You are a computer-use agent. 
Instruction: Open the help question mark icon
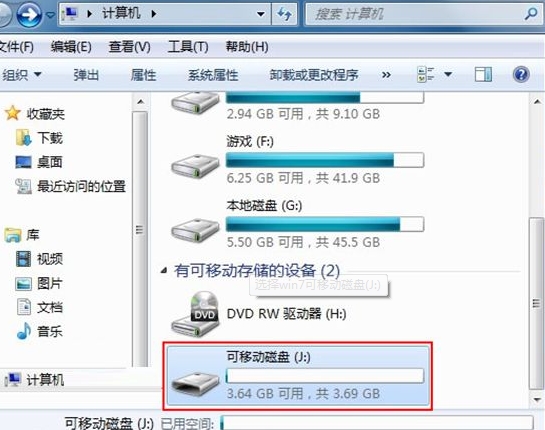521,74
